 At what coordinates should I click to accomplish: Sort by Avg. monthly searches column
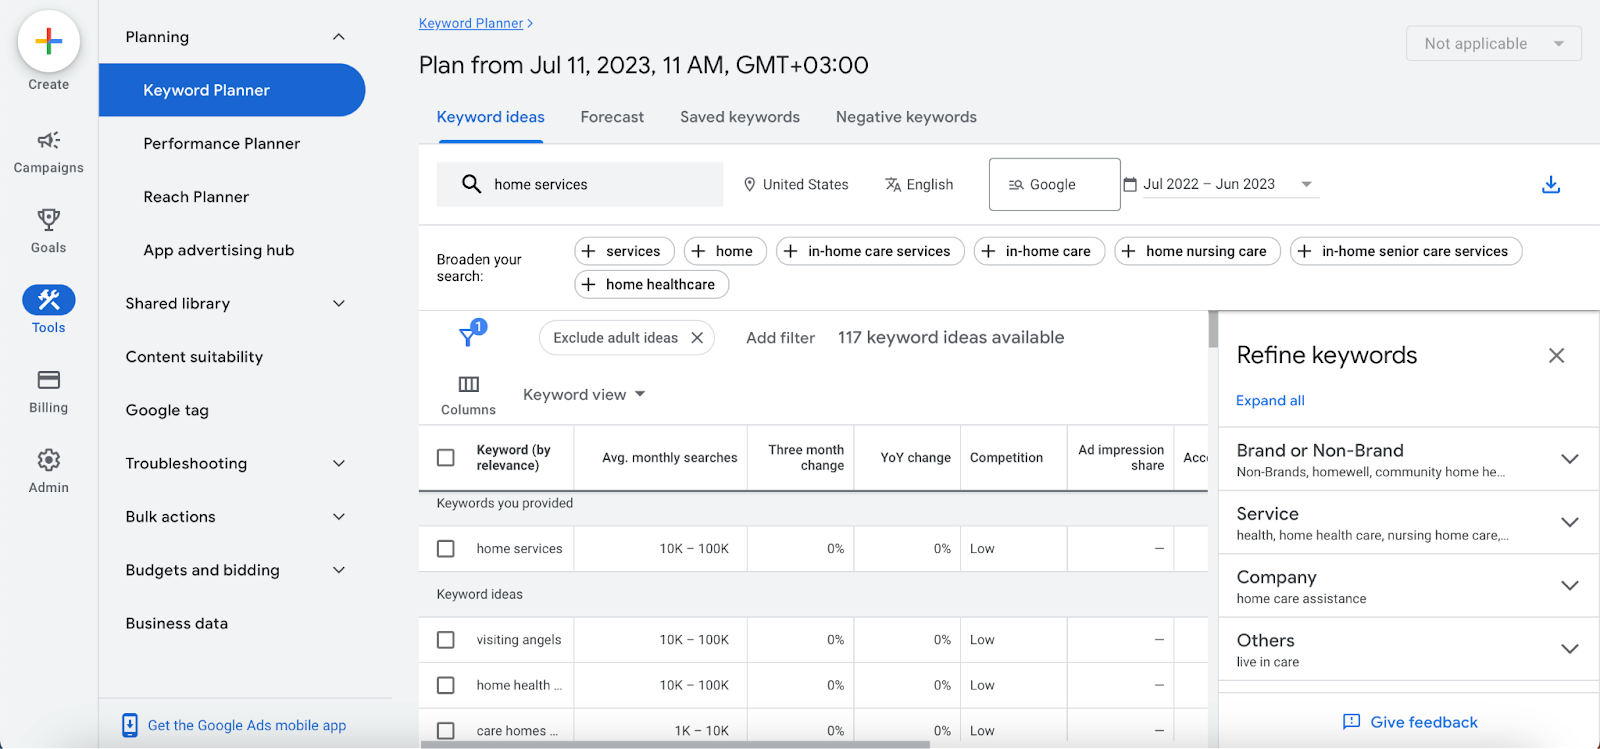tap(669, 458)
